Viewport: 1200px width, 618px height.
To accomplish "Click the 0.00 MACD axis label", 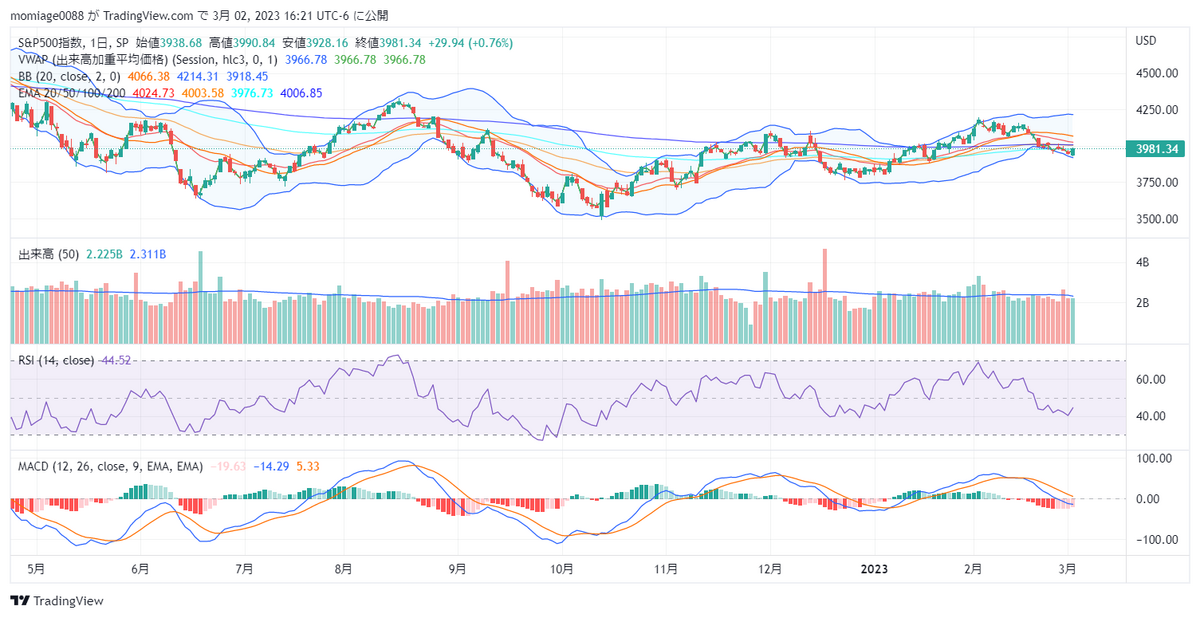I will (1150, 499).
